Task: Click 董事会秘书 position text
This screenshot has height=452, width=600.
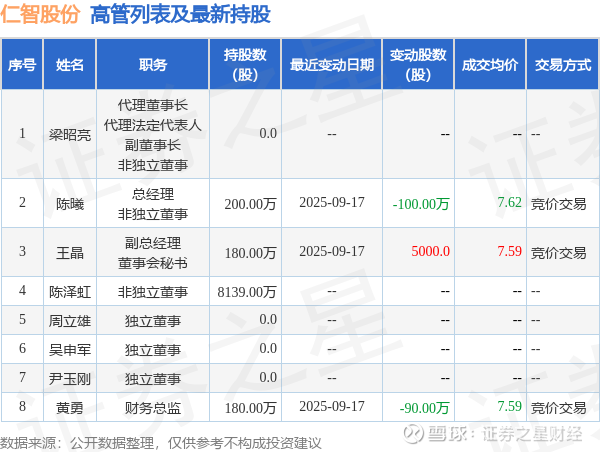Action: click(153, 263)
